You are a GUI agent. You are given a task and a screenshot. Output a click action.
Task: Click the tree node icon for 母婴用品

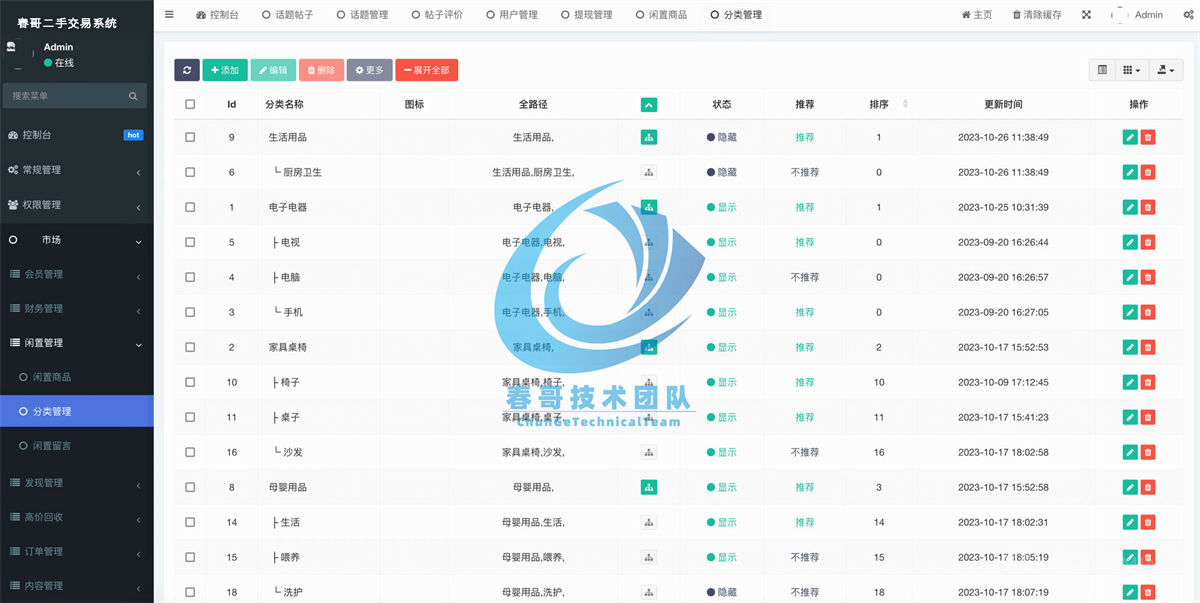click(649, 487)
